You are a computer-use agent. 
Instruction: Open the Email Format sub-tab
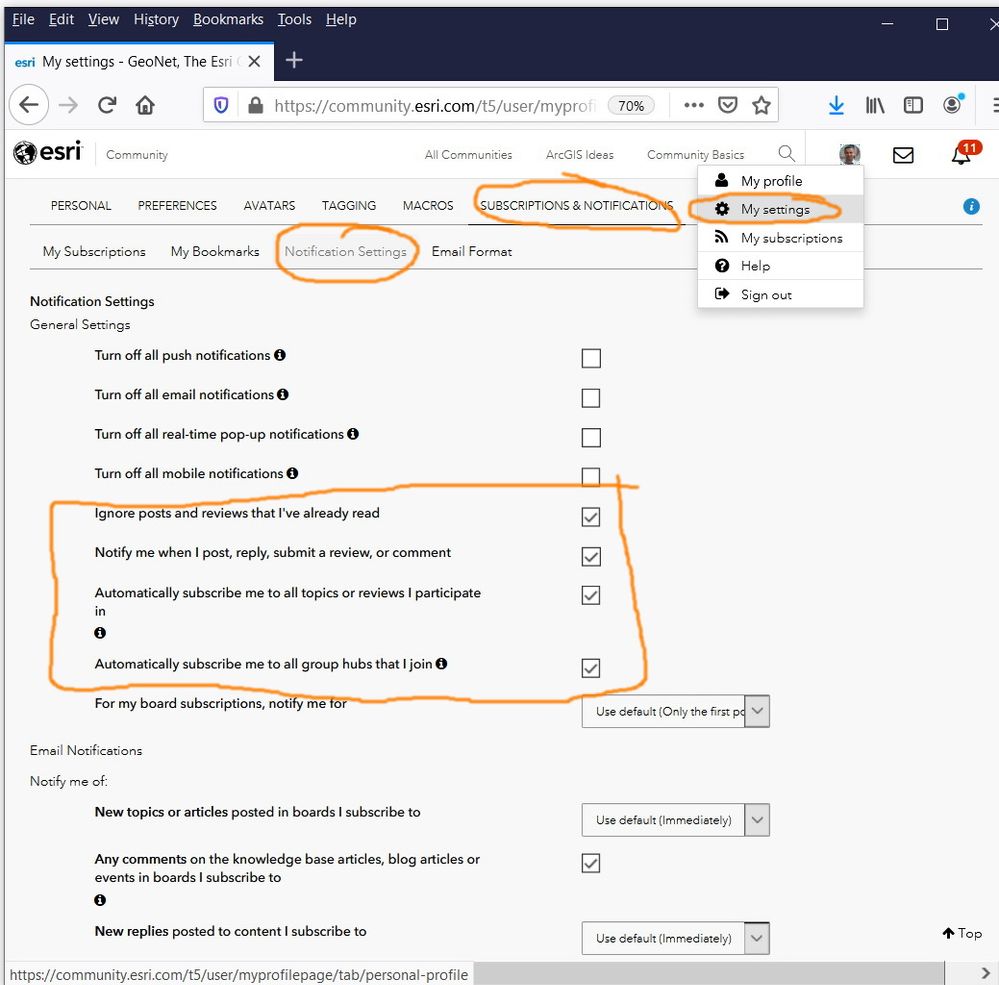coord(471,252)
